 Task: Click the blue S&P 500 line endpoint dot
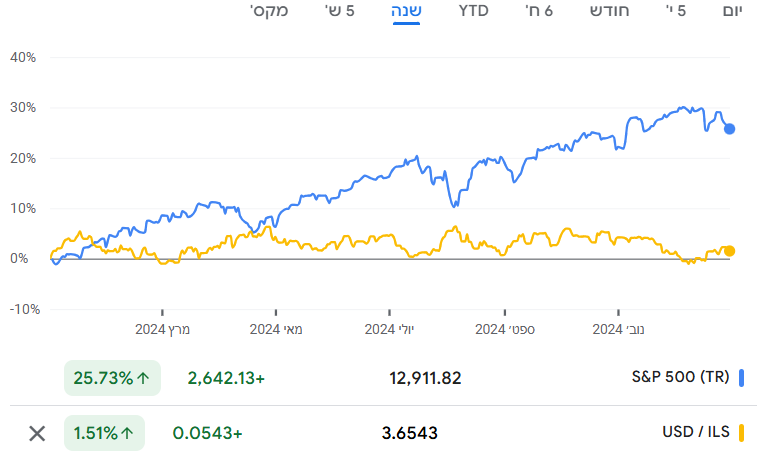(x=730, y=129)
